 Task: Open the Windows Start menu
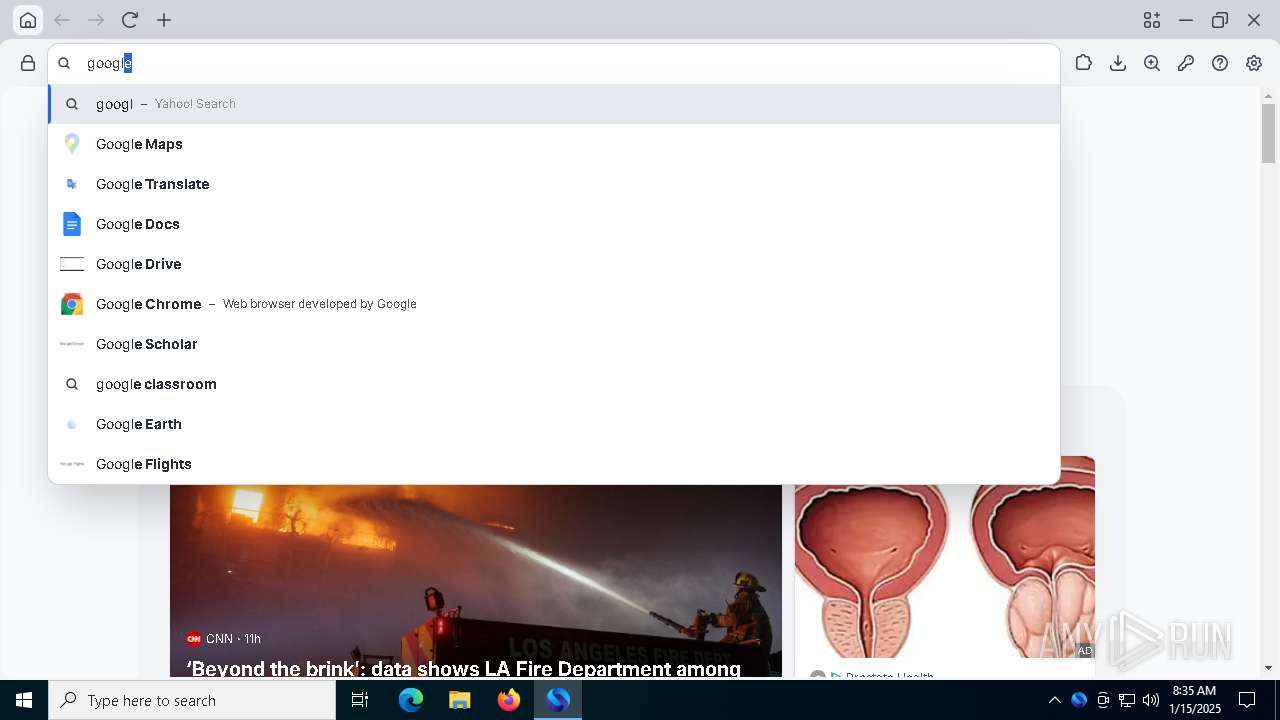click(24, 700)
